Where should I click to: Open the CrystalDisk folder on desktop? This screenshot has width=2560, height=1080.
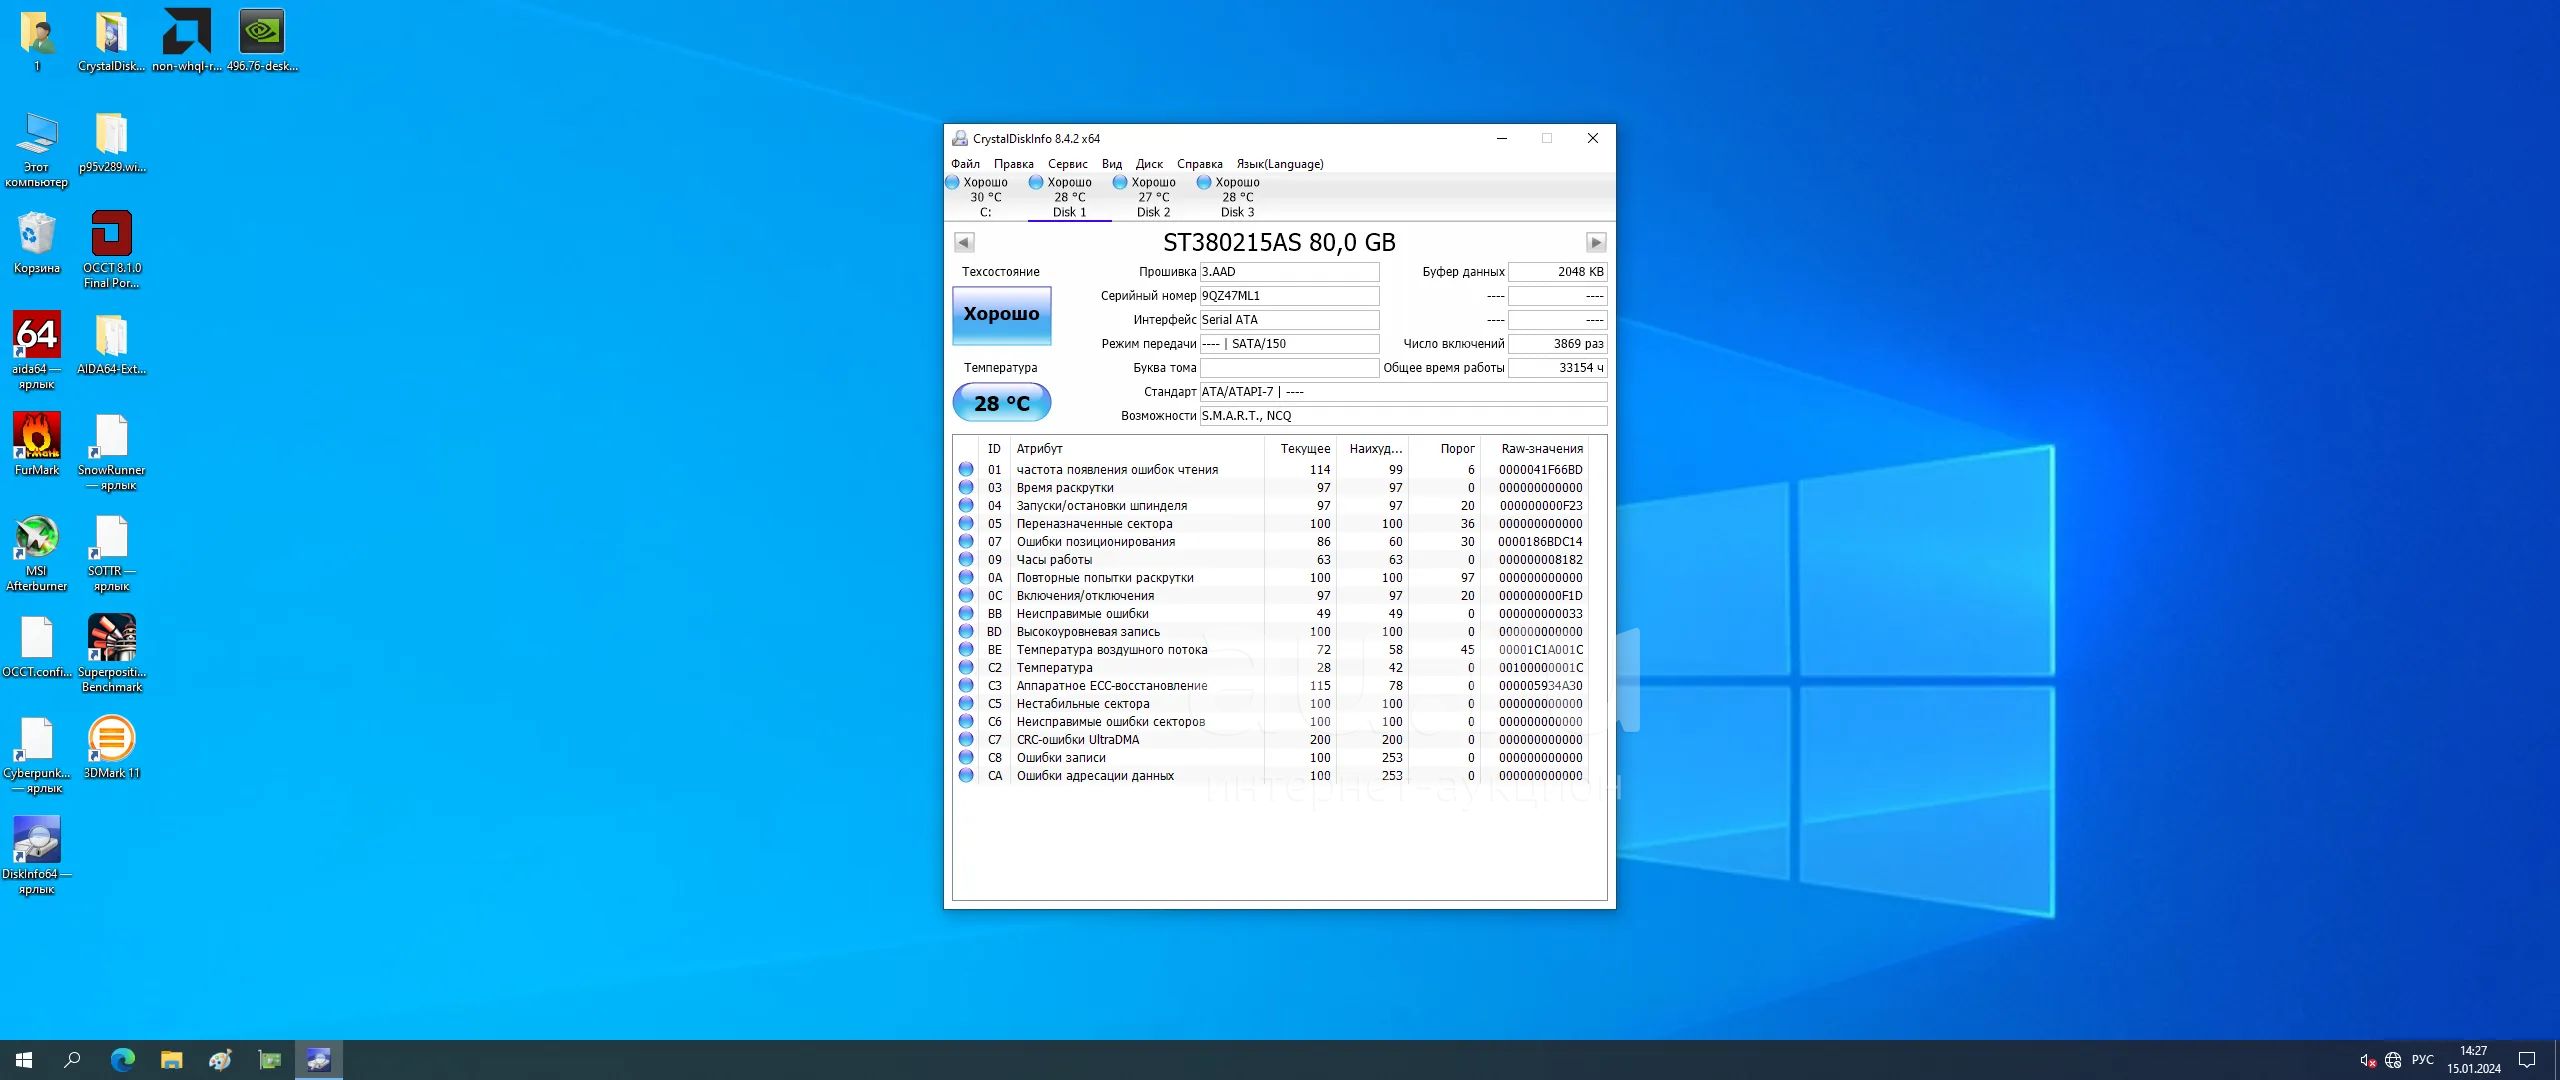pos(111,41)
